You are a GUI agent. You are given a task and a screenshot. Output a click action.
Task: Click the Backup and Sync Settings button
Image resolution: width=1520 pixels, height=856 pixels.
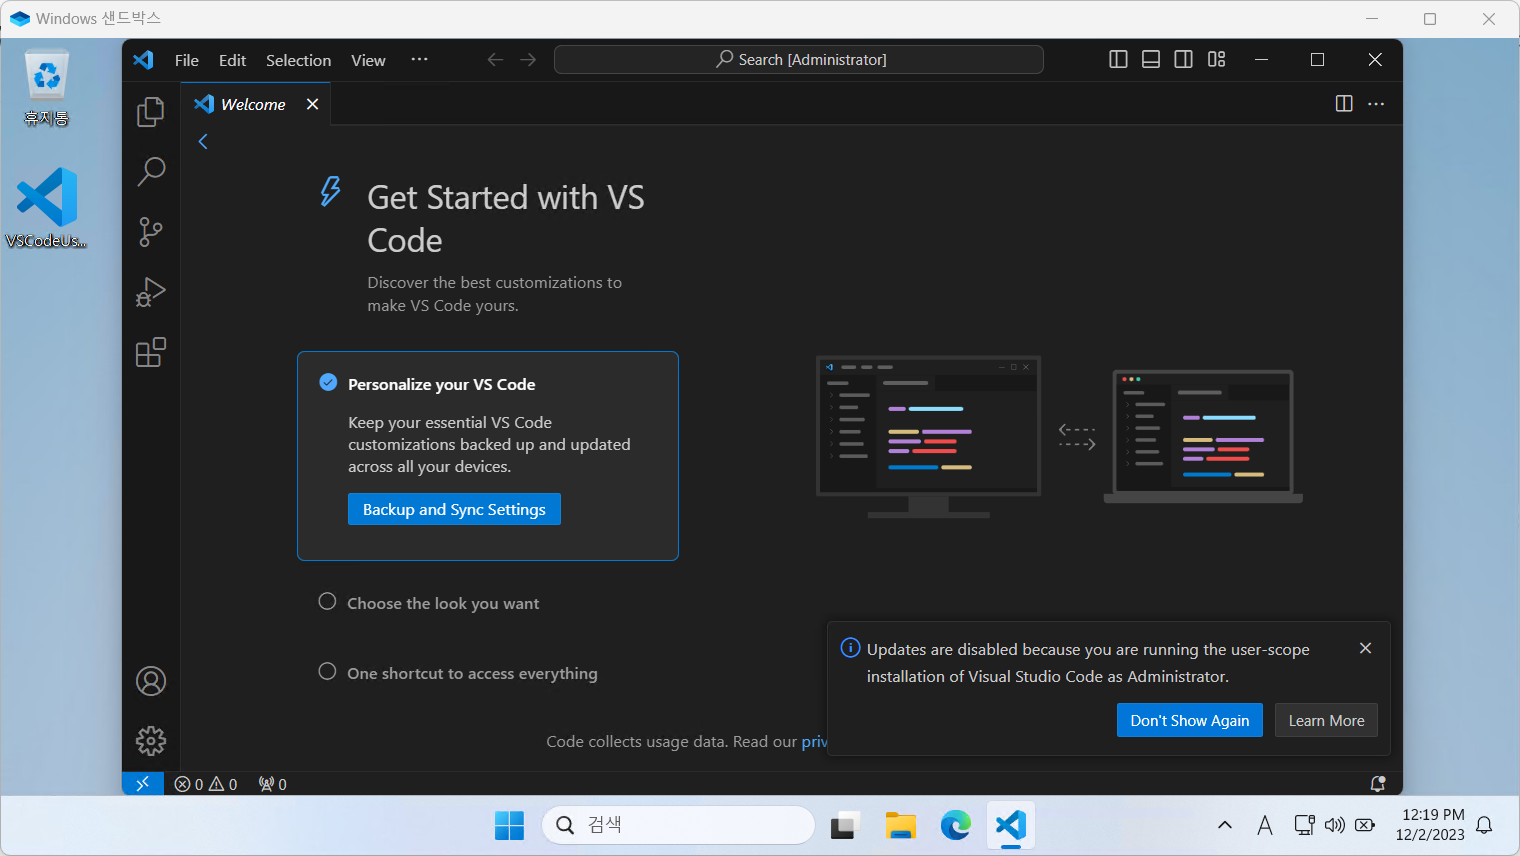point(454,509)
